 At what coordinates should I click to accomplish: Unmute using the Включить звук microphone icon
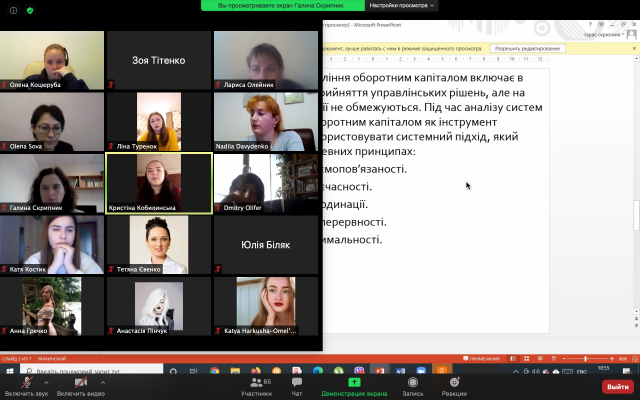27,382
